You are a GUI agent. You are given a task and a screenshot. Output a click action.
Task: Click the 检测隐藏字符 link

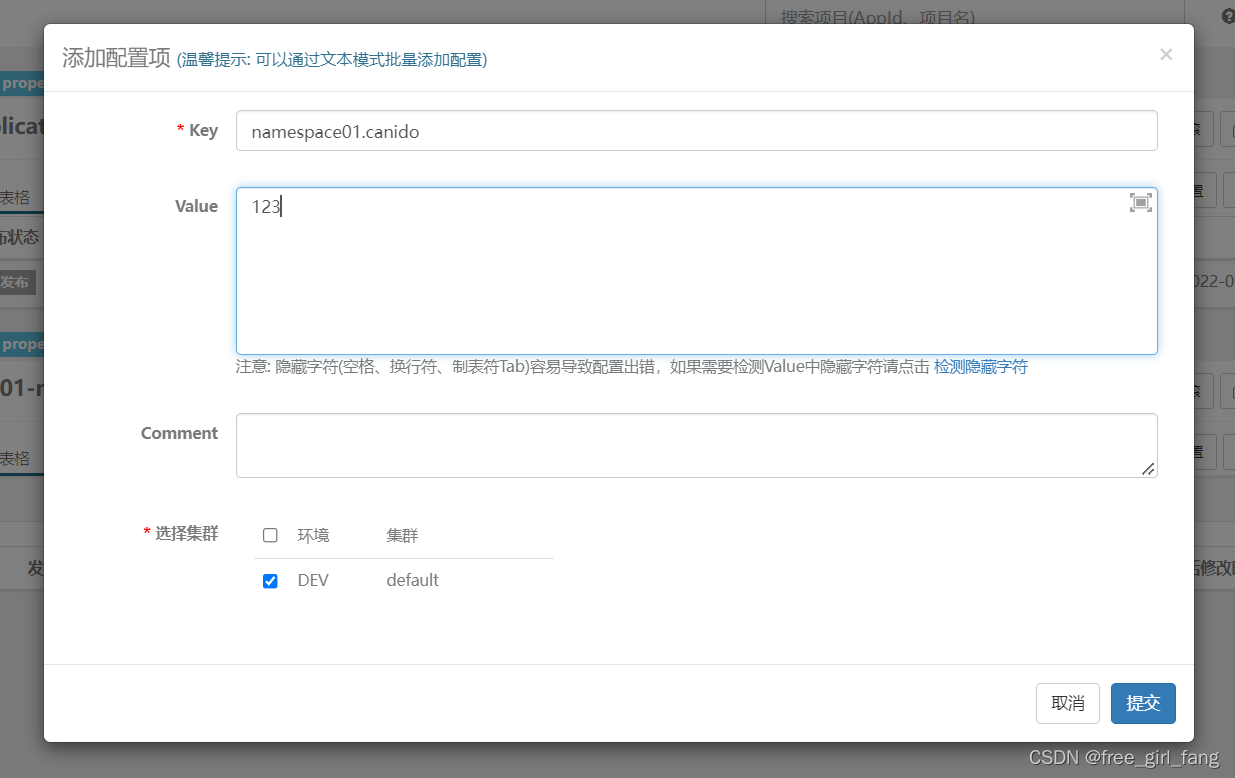[x=981, y=367]
